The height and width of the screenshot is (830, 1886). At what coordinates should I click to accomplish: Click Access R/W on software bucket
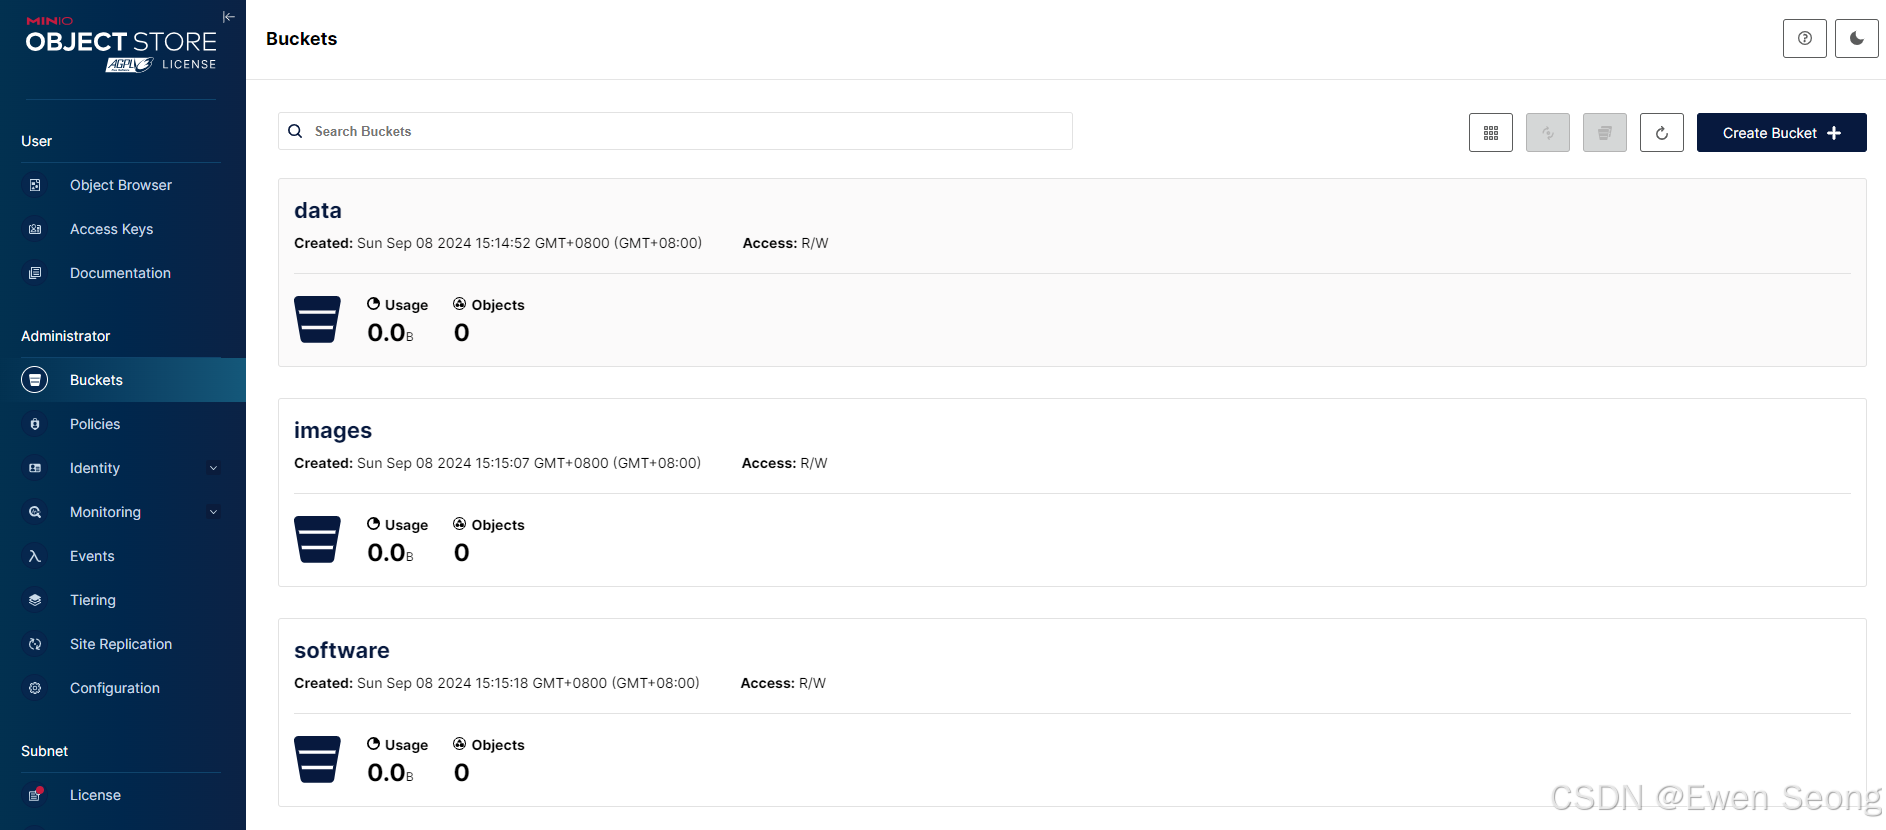tap(784, 683)
